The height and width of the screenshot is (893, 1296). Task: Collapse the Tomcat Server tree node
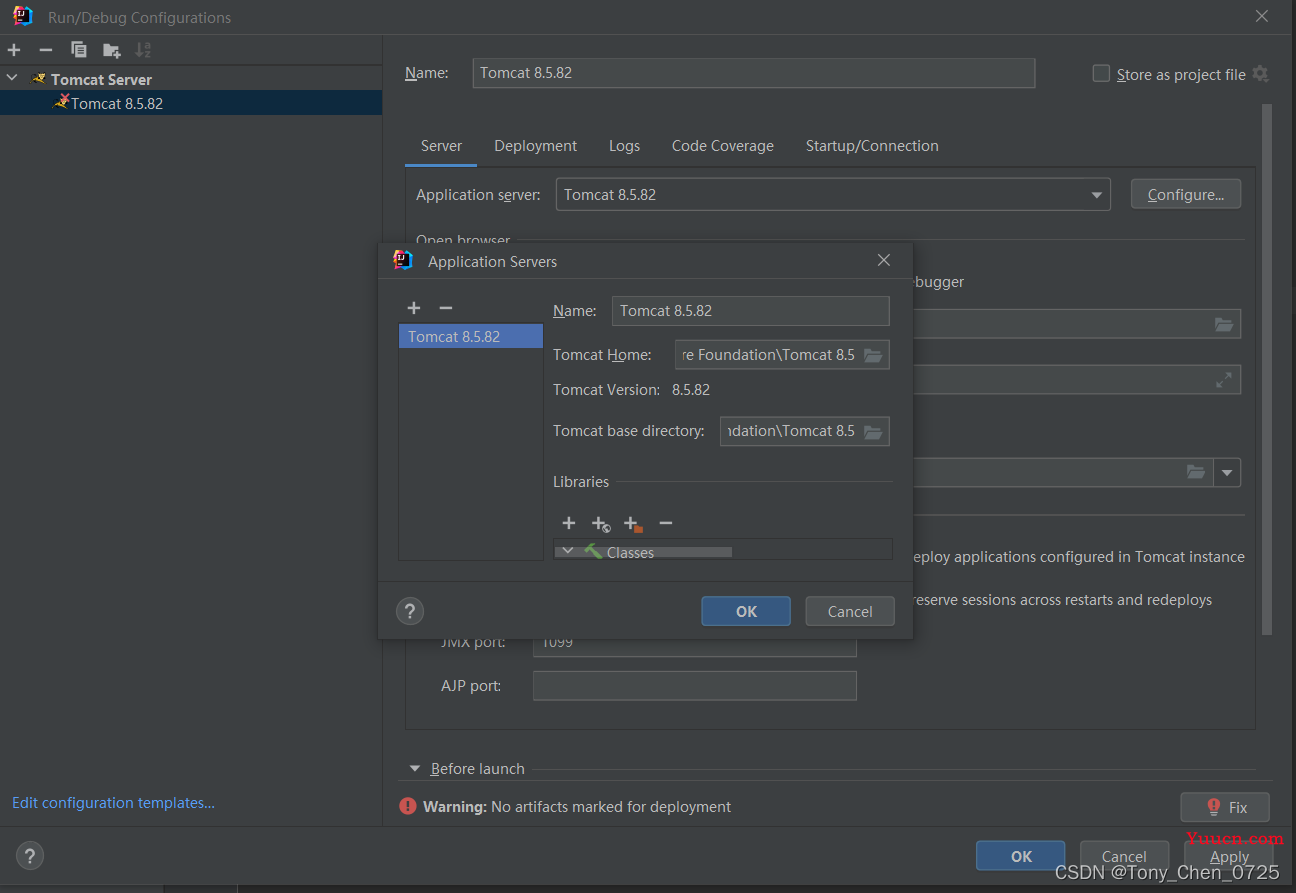(12, 78)
